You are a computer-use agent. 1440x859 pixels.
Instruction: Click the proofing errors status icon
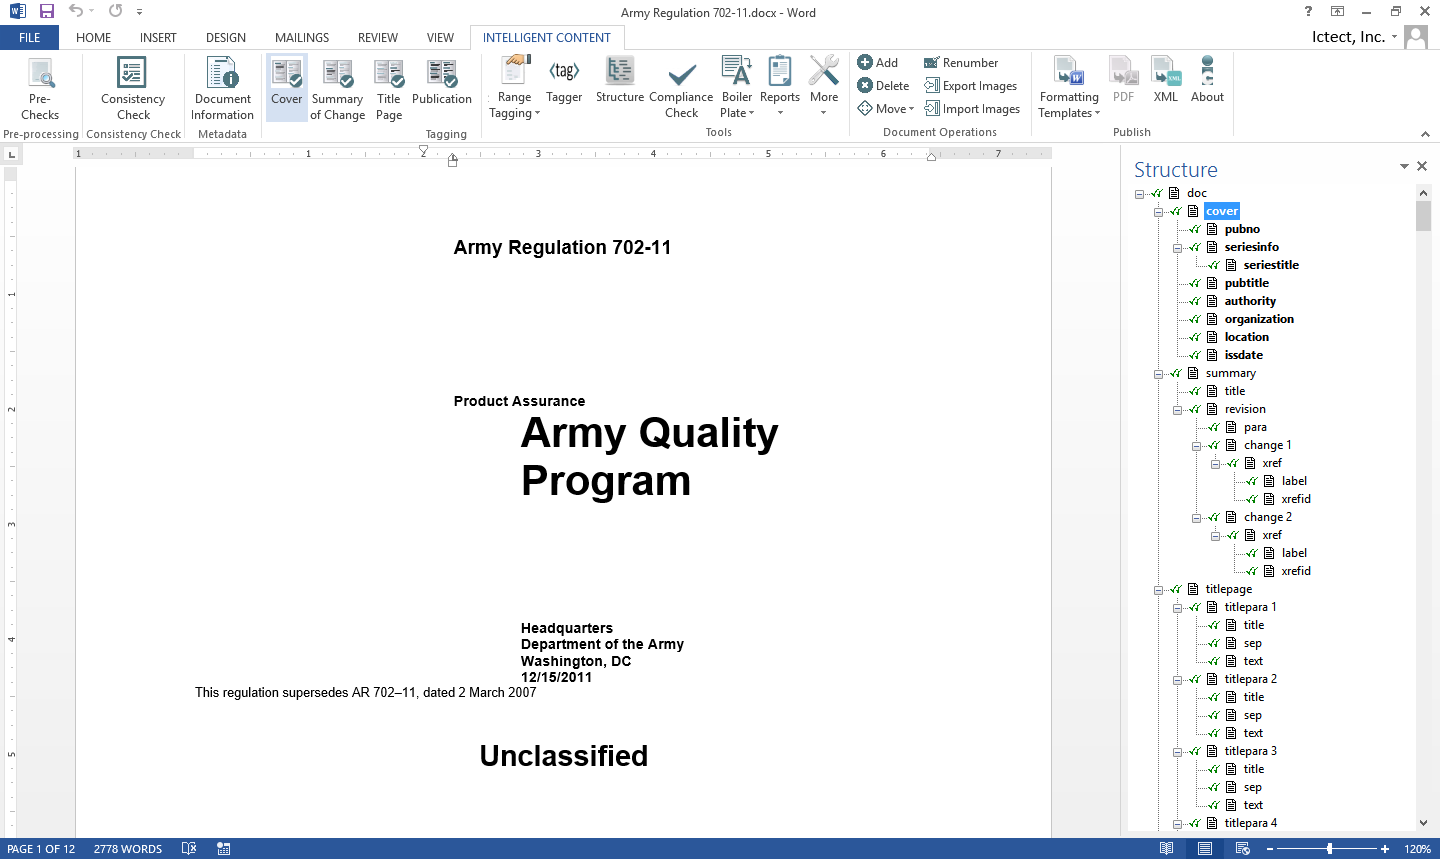[189, 848]
